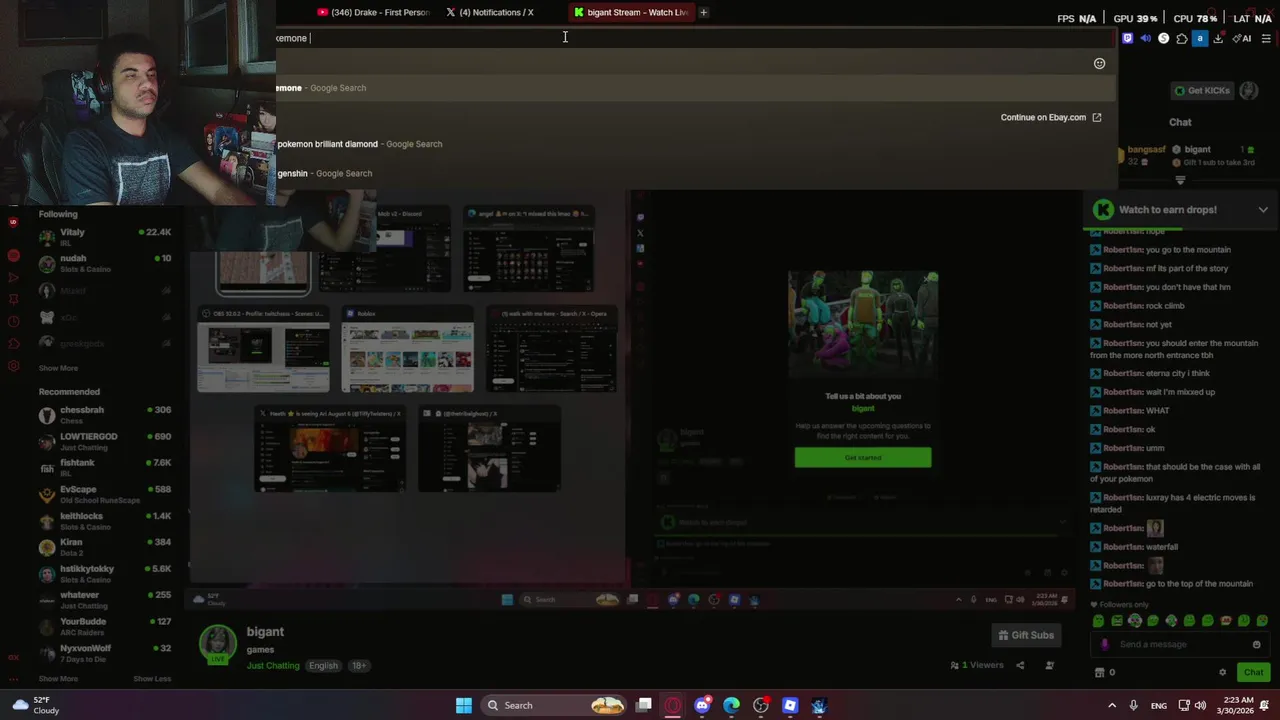The image size is (1280, 720).
Task: Open fishtank in Recommended list
Action: click(105, 467)
